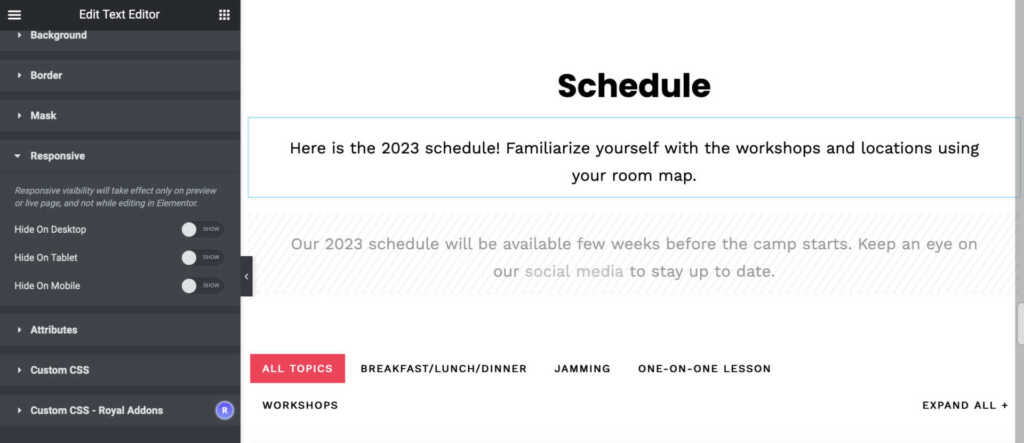This screenshot has width=1024, height=443.
Task: Expand the Attributes section
Action: click(120, 330)
